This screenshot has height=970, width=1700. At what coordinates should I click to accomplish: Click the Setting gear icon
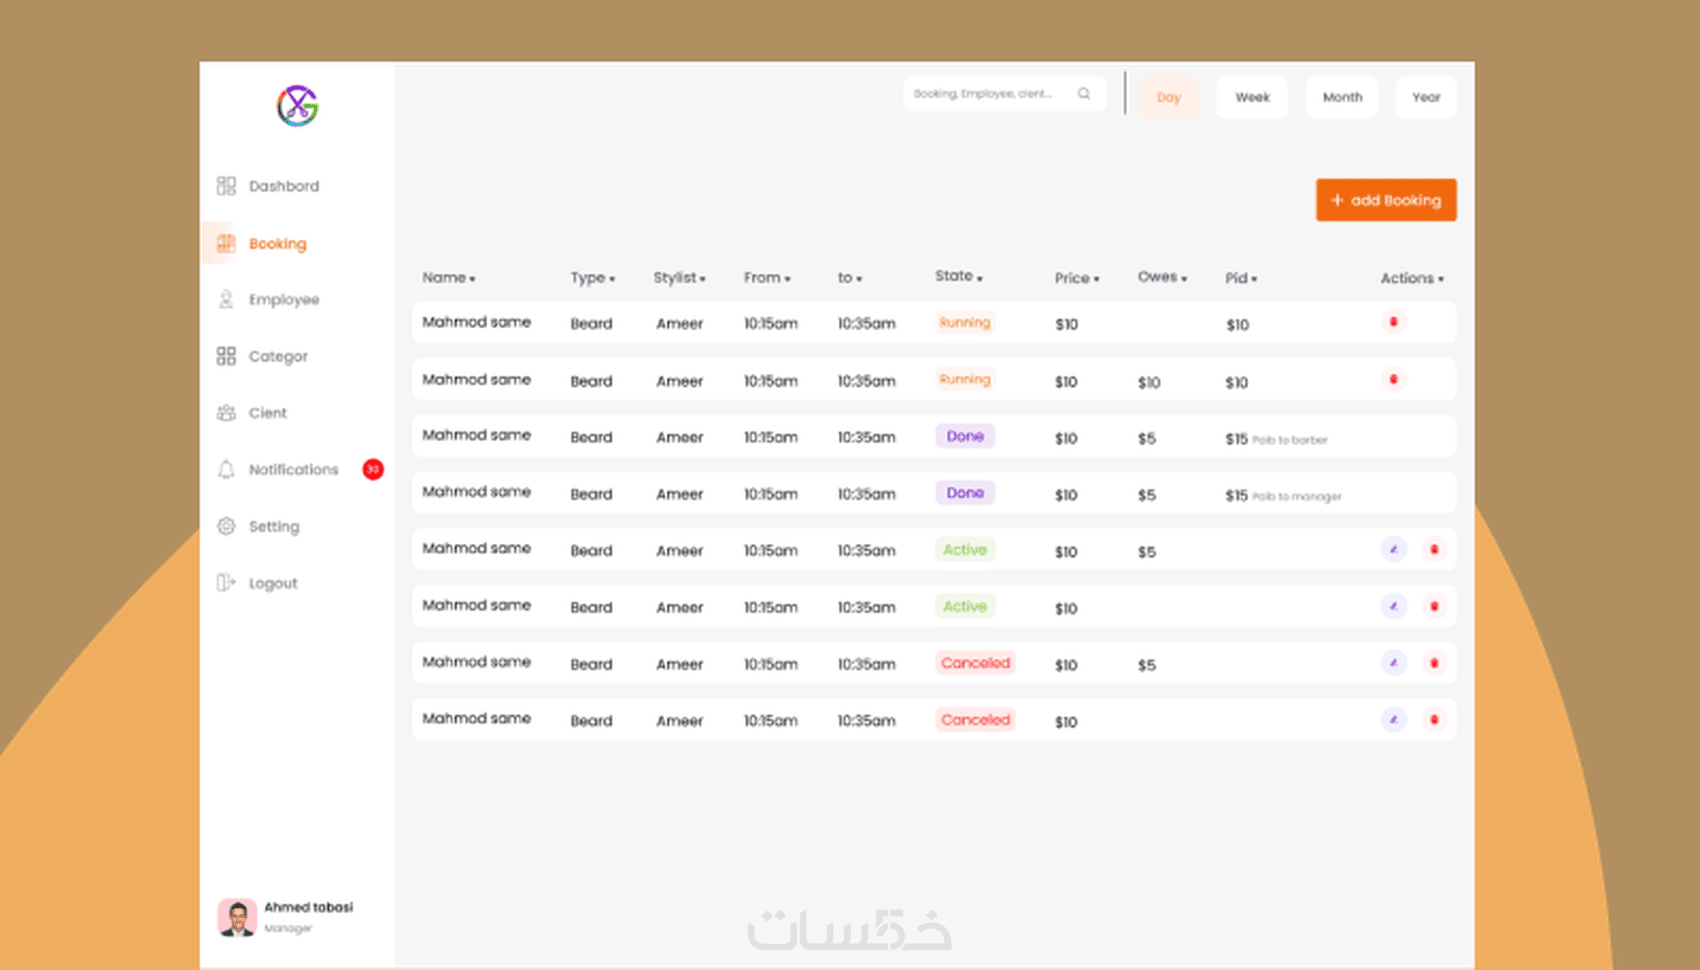226,526
